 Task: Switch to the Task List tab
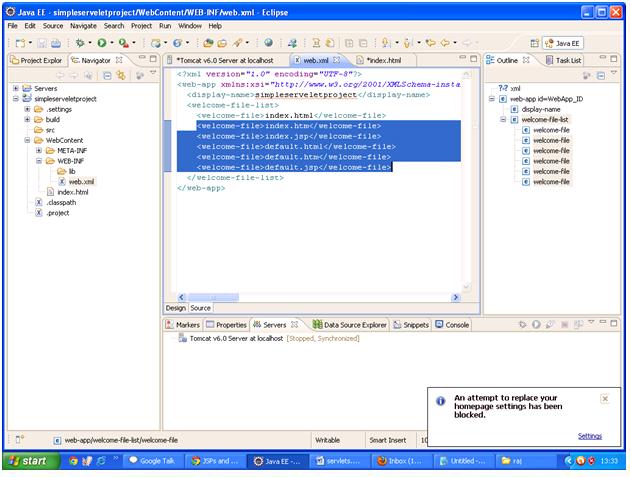coord(564,60)
